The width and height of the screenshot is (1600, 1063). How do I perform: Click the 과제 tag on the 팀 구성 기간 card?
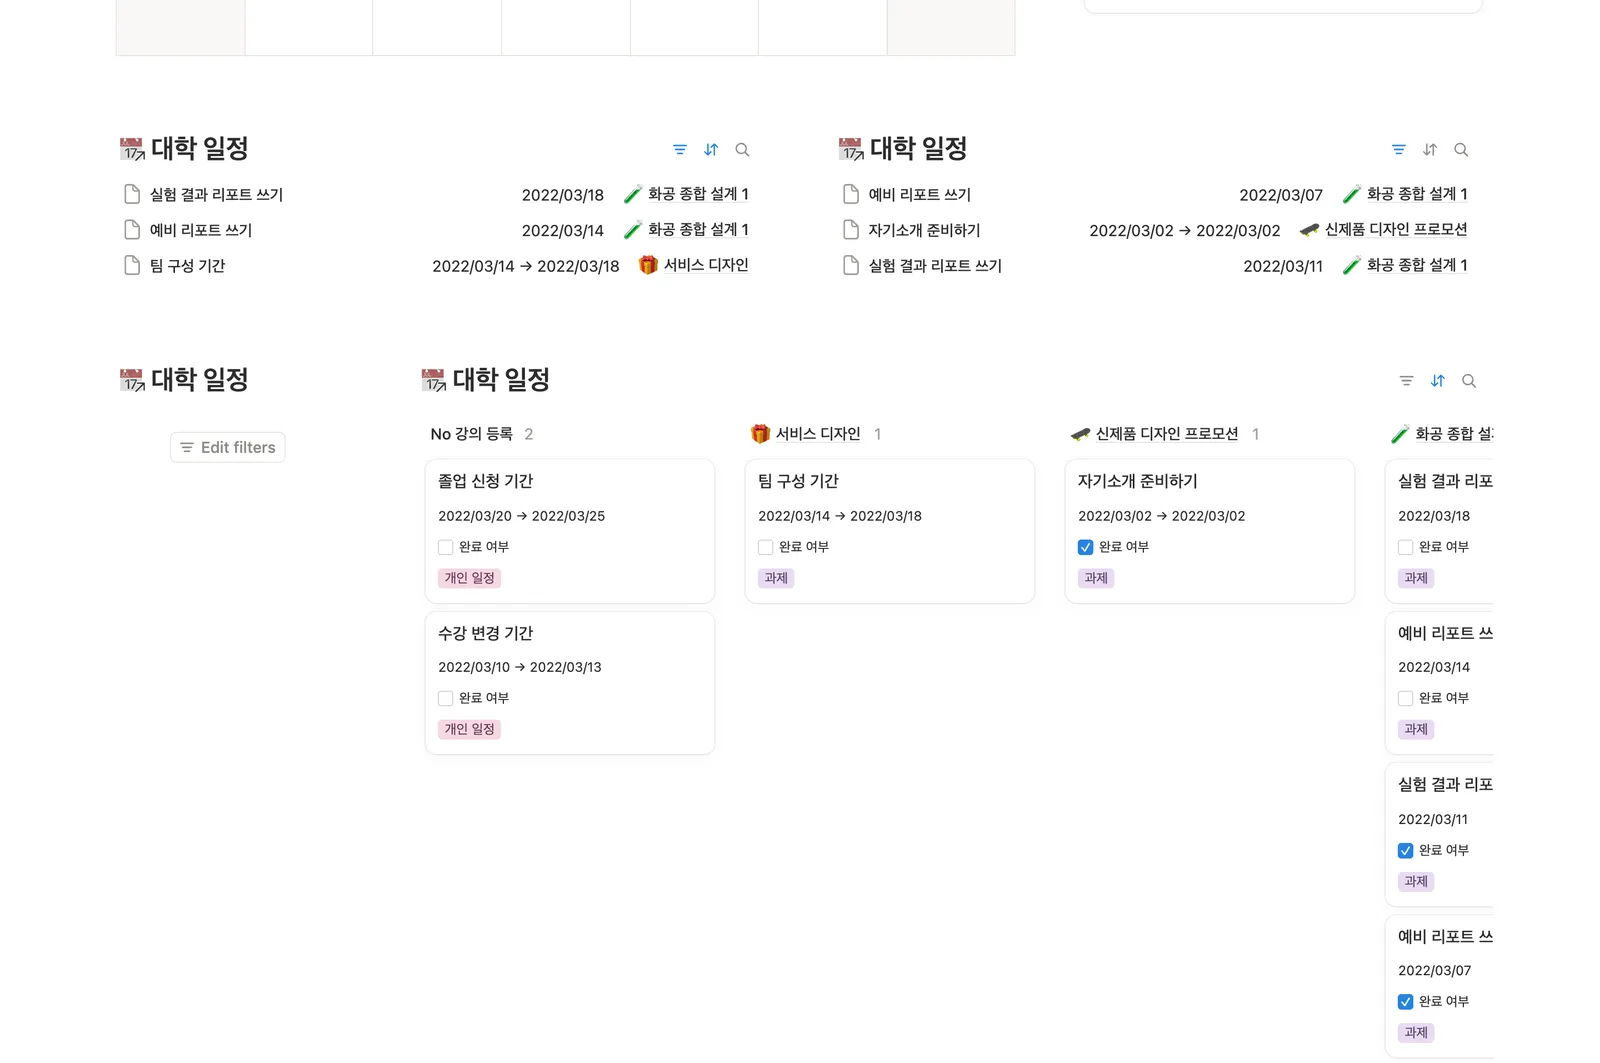(776, 578)
